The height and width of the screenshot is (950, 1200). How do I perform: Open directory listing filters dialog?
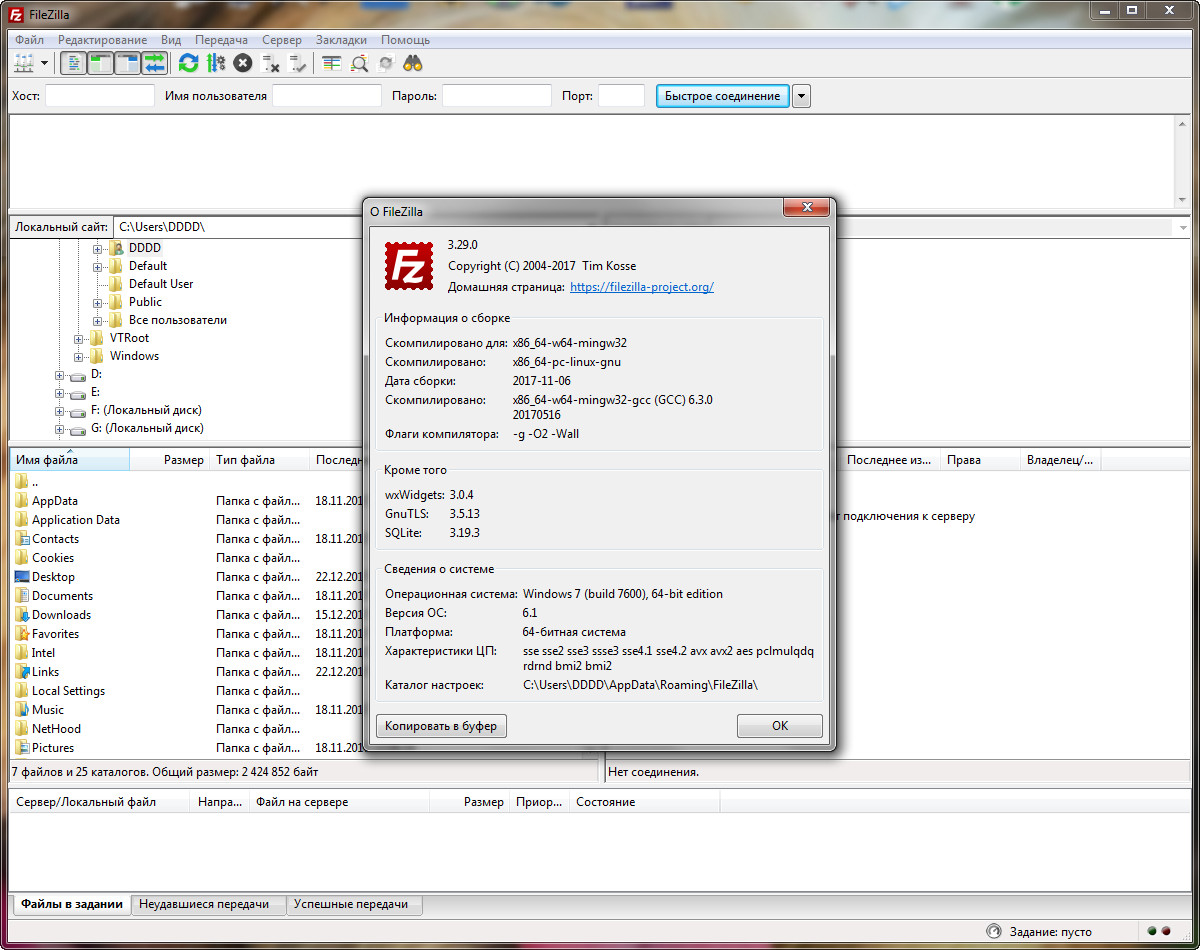click(332, 64)
